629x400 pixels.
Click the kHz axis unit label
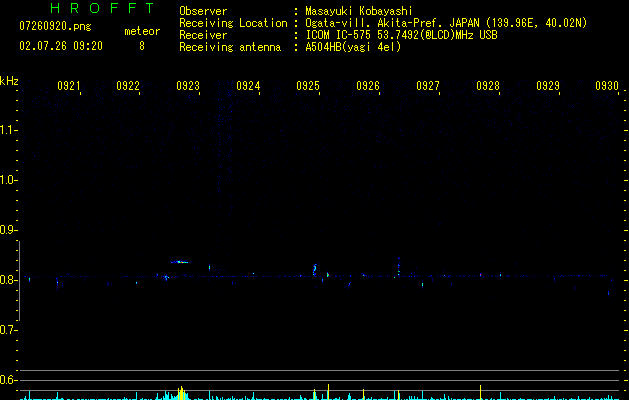(9, 81)
